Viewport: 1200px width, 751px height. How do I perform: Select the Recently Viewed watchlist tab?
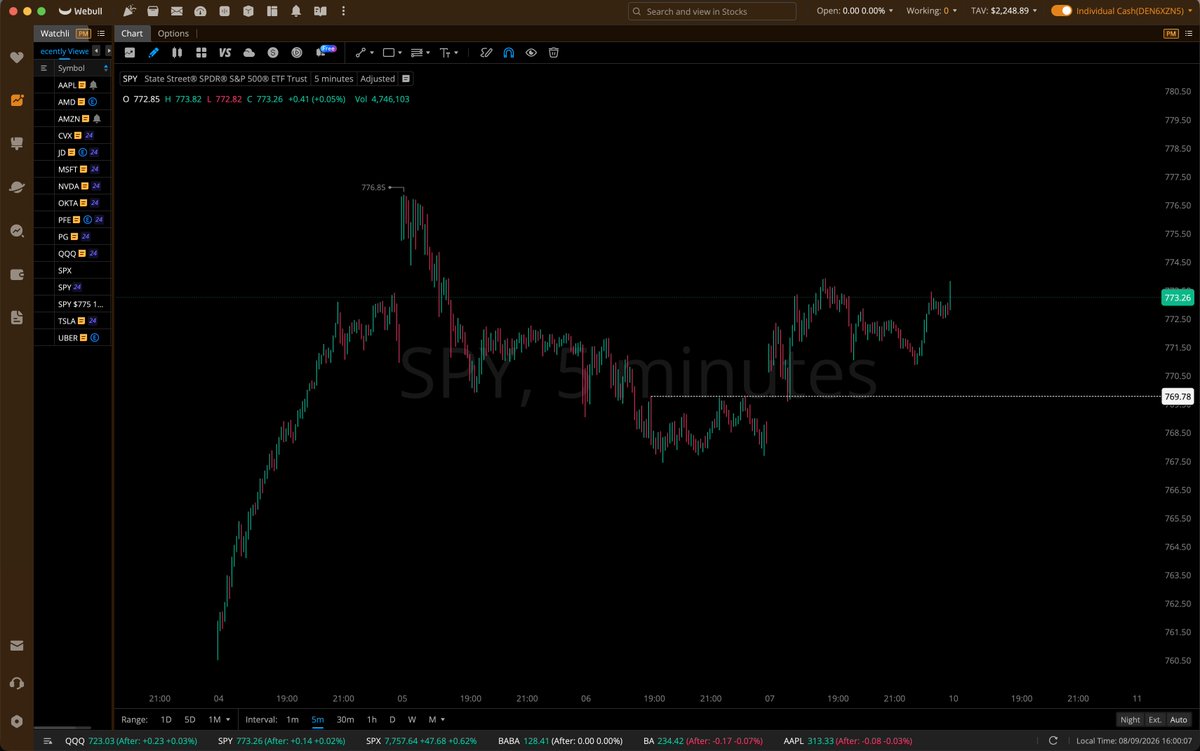[x=64, y=50]
